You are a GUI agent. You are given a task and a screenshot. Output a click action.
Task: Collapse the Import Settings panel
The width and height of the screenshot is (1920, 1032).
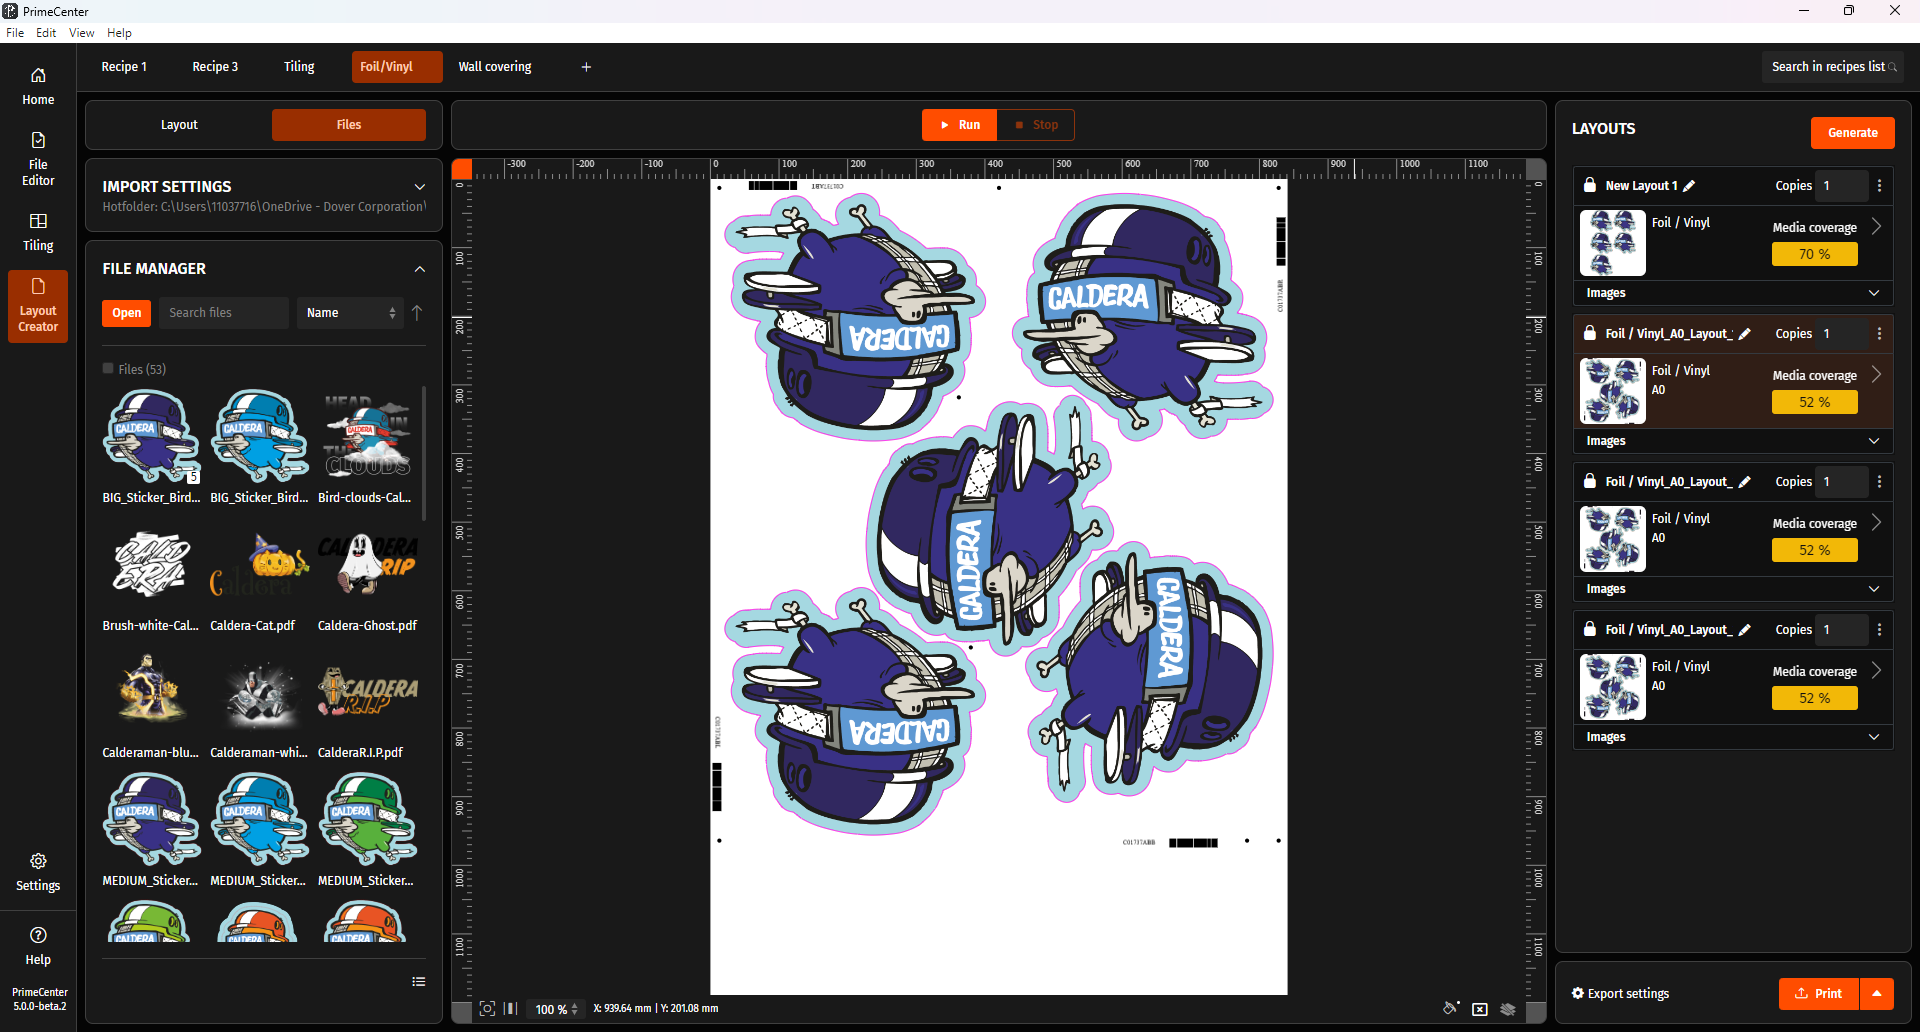pos(420,187)
